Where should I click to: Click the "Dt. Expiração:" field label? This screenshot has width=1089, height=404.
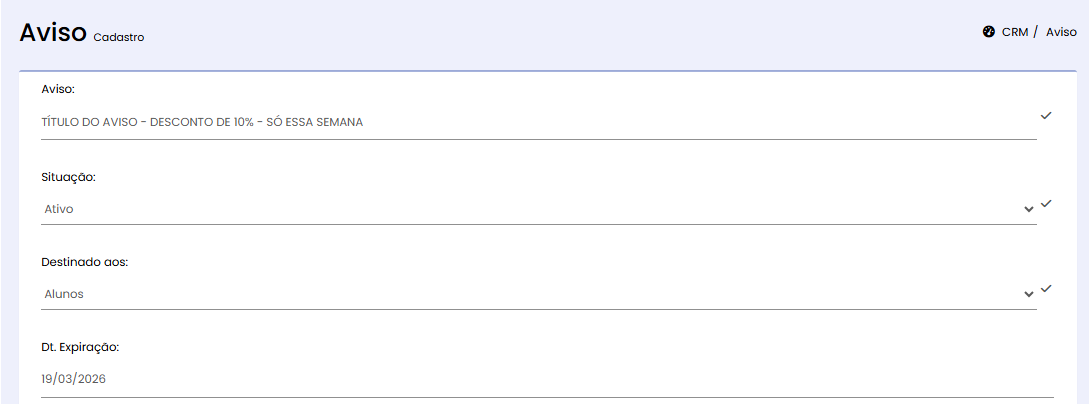coord(80,347)
